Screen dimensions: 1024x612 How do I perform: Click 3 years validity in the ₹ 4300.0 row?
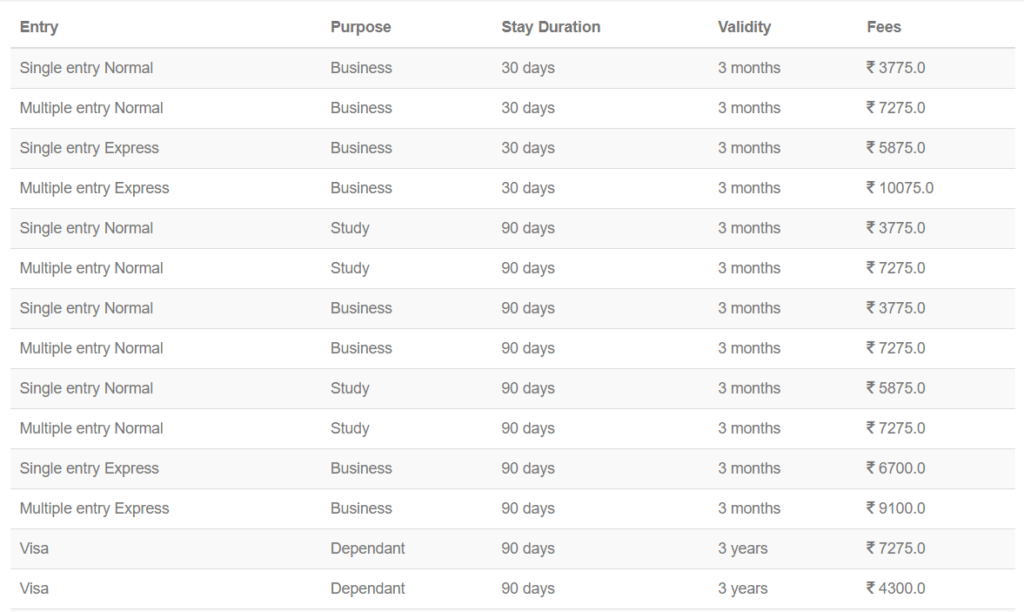[x=742, y=588]
